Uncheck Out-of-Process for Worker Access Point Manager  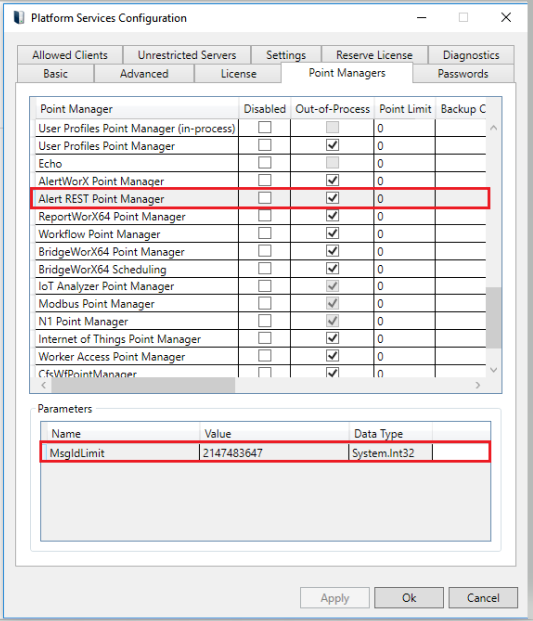332,355
